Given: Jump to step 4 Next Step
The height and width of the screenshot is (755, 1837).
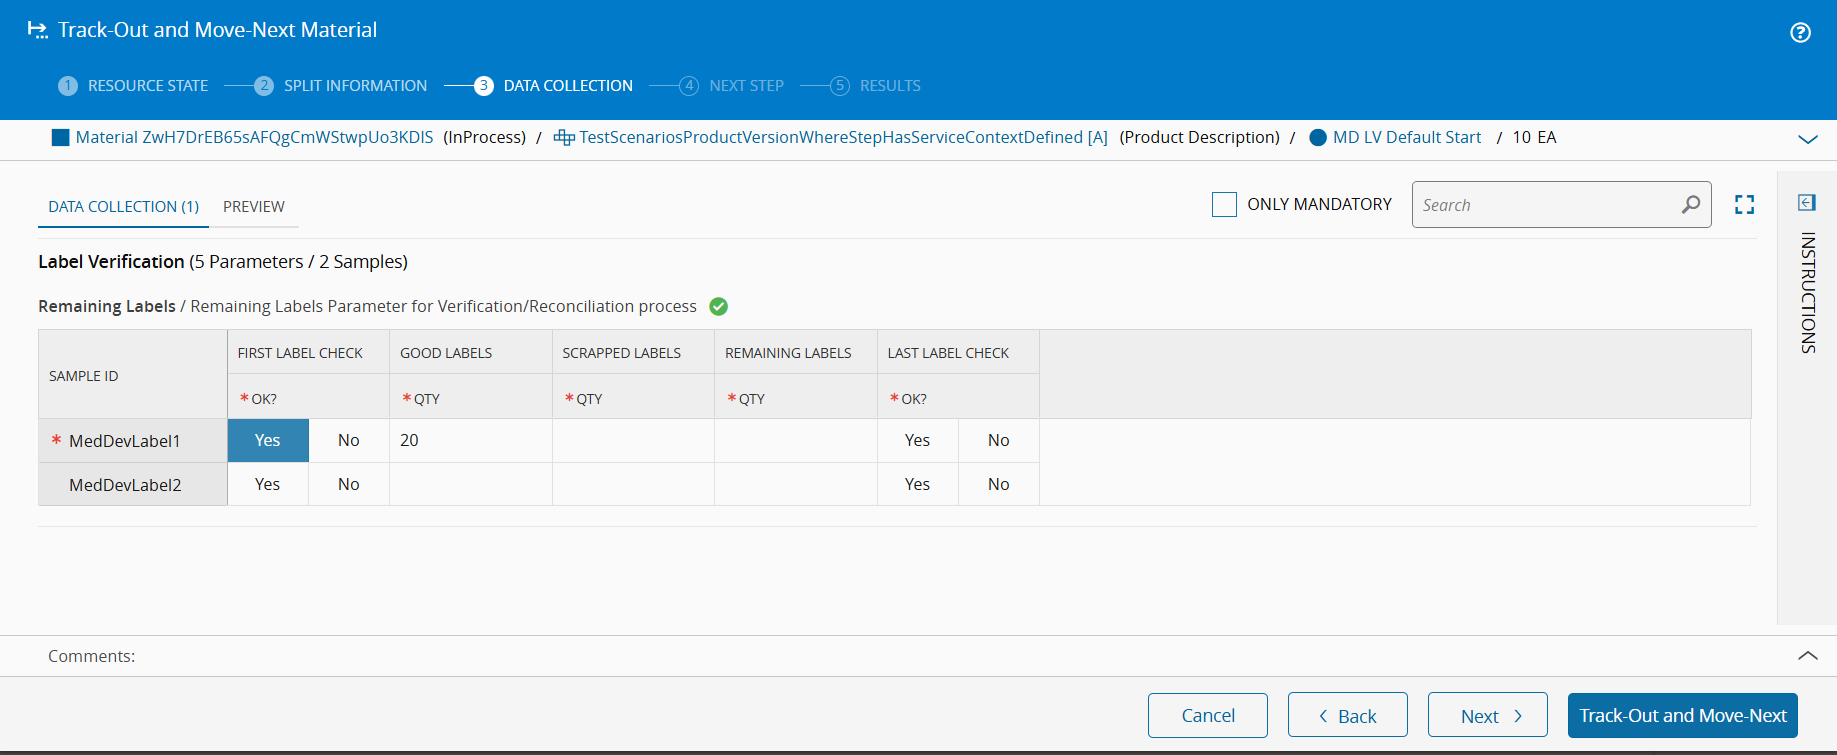Looking at the screenshot, I should [731, 86].
